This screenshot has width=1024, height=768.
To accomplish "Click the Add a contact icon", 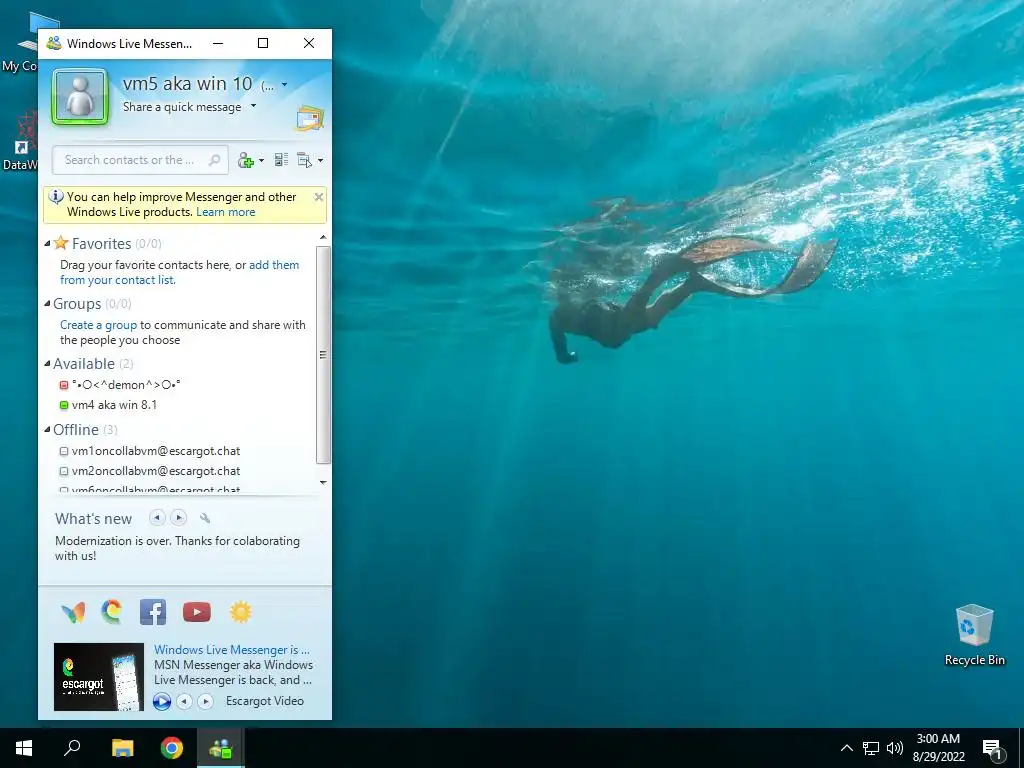I will point(246,160).
